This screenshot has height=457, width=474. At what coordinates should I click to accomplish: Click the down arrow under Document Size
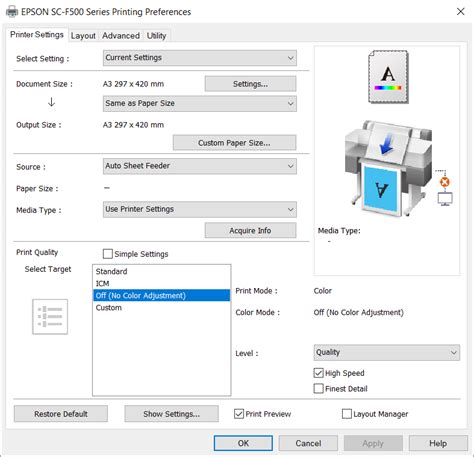pos(51,102)
